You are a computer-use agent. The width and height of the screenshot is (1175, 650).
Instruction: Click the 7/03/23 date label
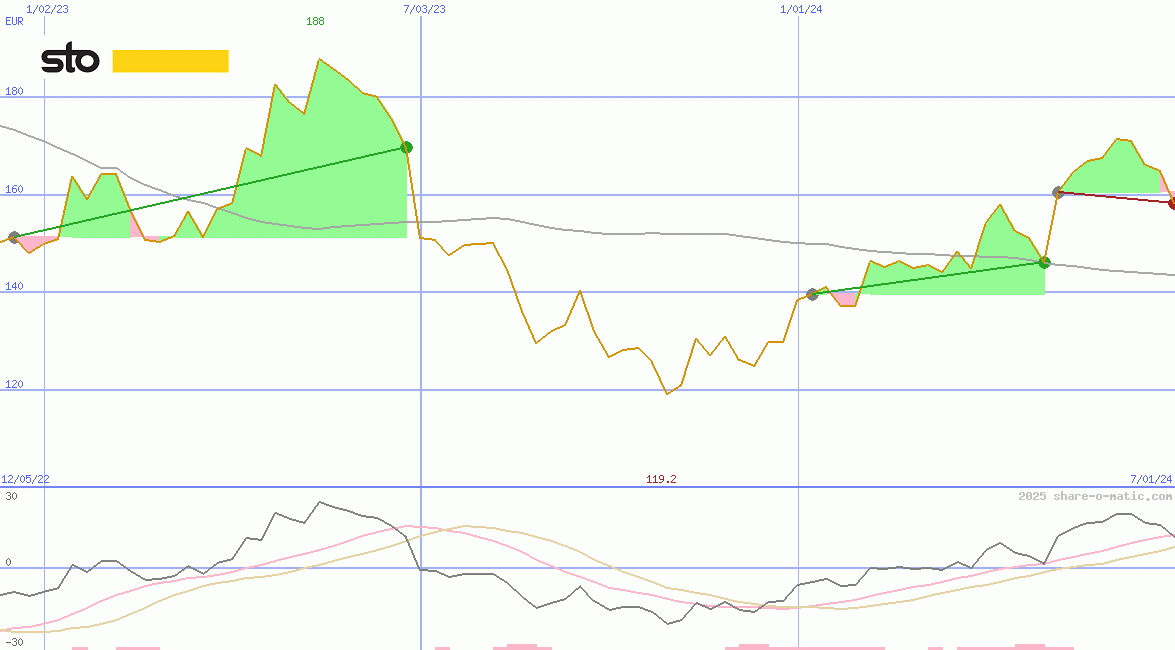[424, 8]
